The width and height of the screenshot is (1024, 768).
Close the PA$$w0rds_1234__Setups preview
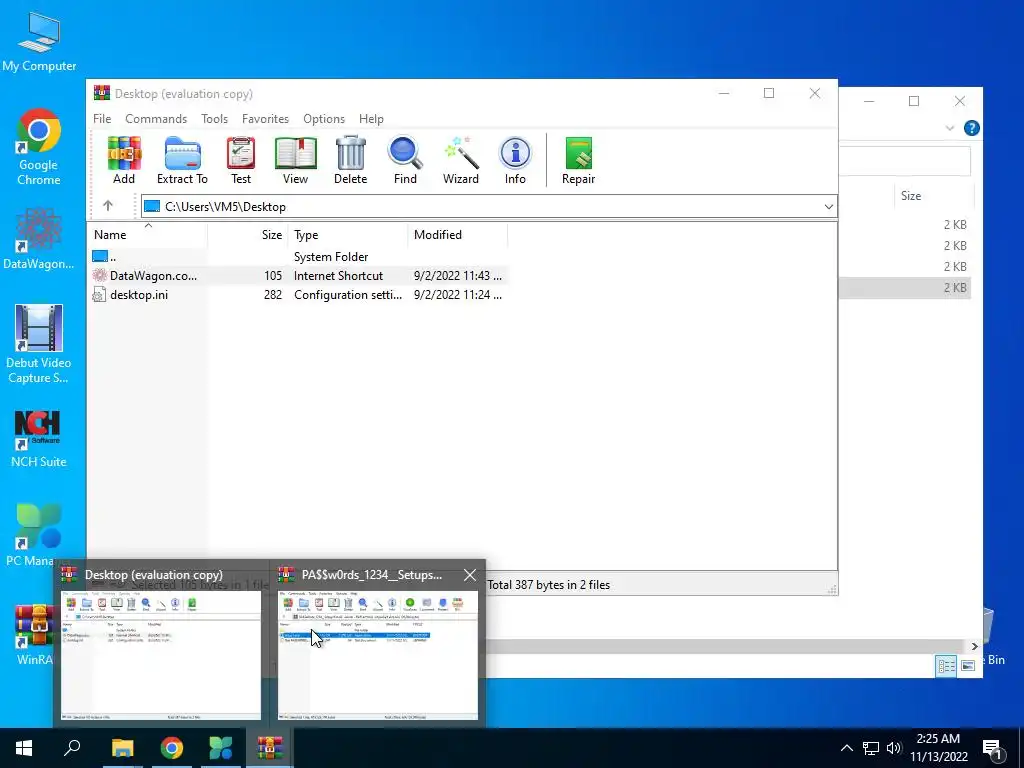coord(470,575)
